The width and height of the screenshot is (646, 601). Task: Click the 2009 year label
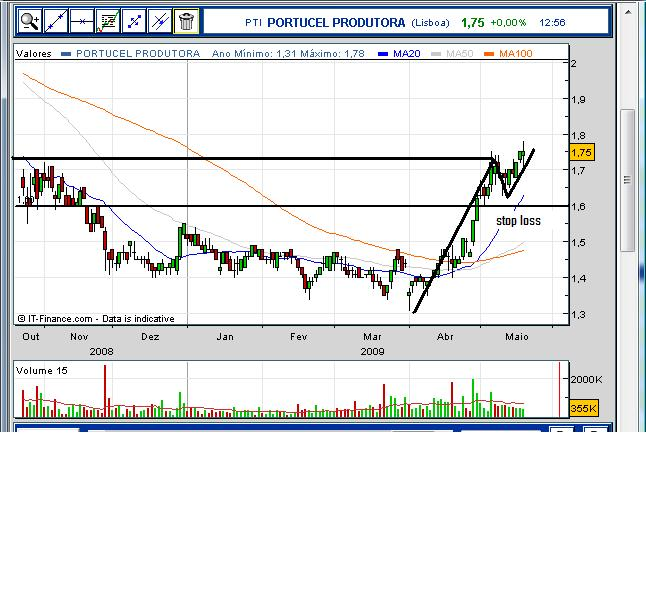click(372, 351)
